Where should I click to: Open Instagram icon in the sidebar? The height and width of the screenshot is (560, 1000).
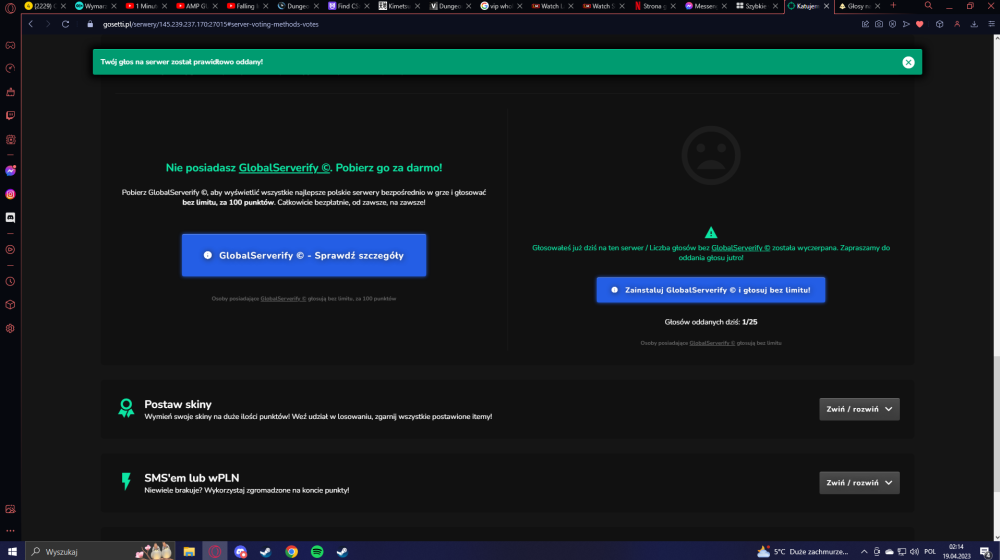click(10, 194)
